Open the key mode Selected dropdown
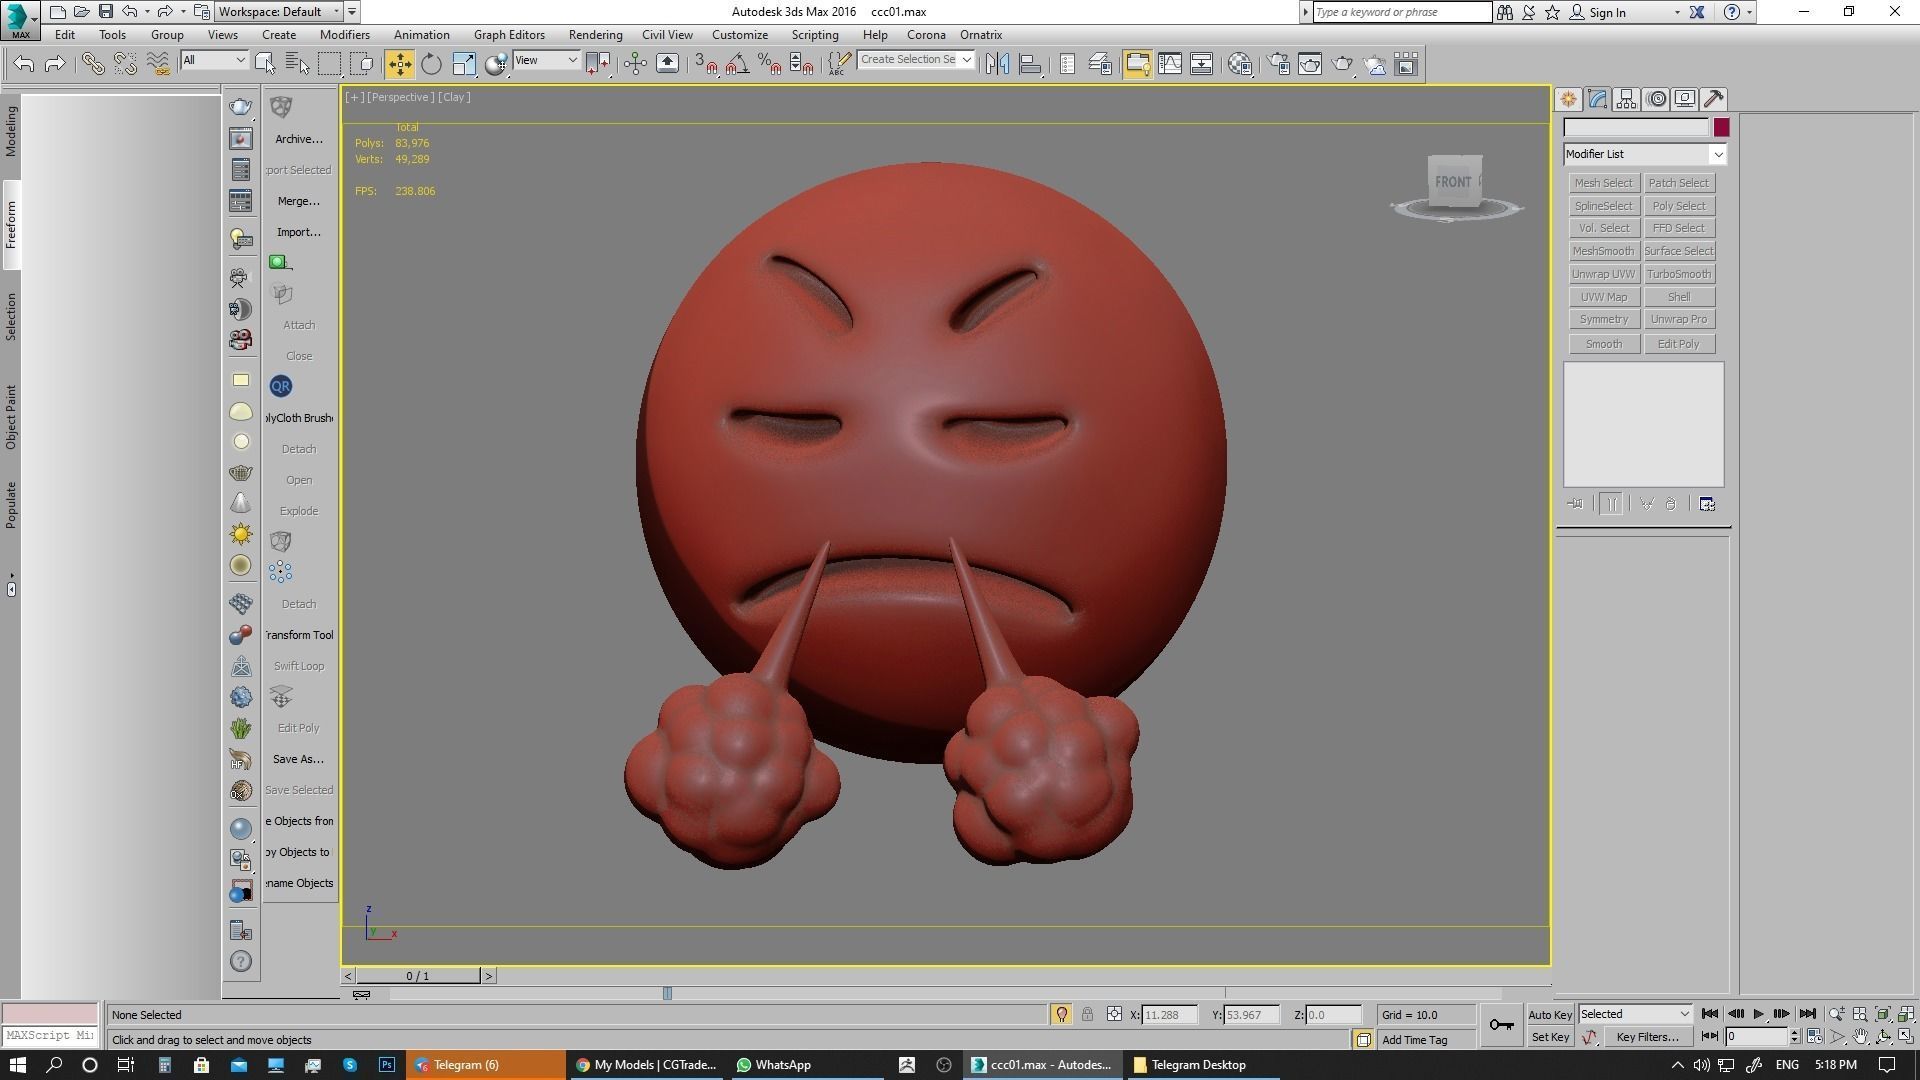Screen dimensions: 1920x1080 (1635, 1014)
